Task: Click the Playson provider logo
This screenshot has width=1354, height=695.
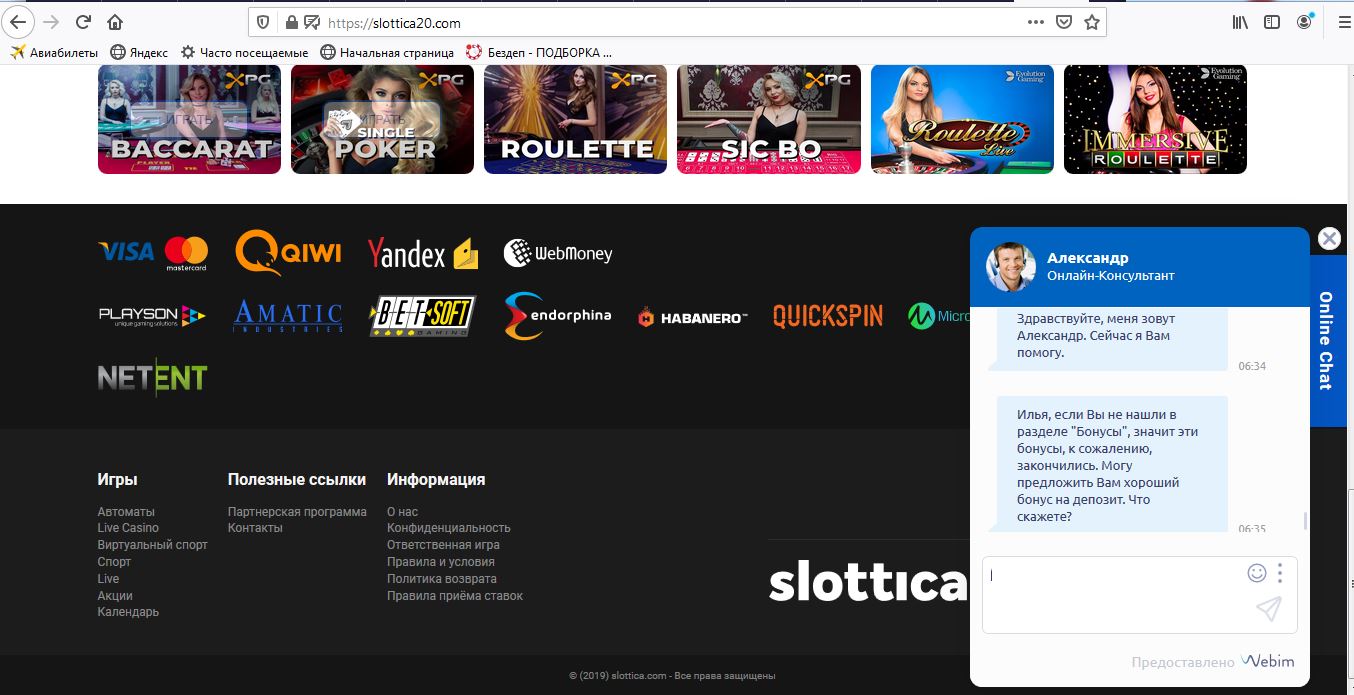Action: (x=152, y=316)
